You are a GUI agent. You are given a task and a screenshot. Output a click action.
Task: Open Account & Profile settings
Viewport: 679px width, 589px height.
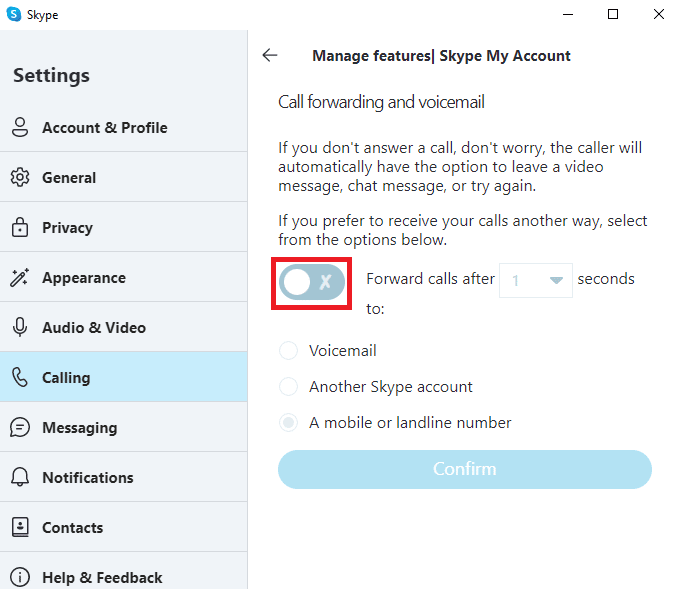[x=124, y=127]
